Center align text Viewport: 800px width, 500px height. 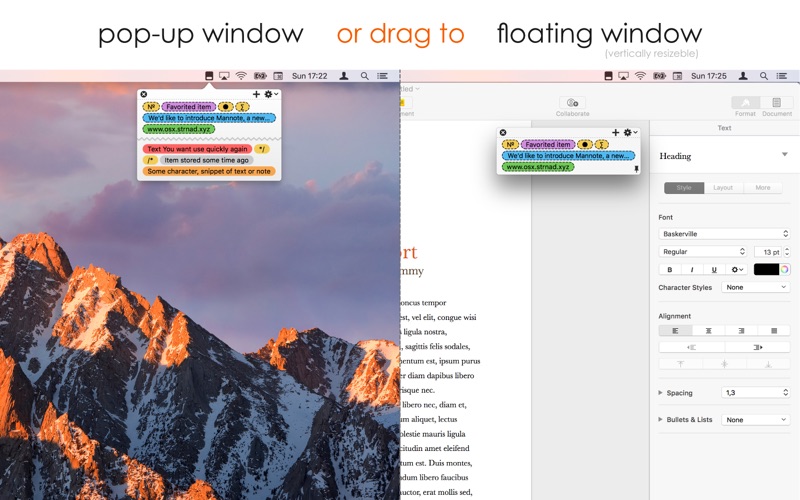pos(708,331)
